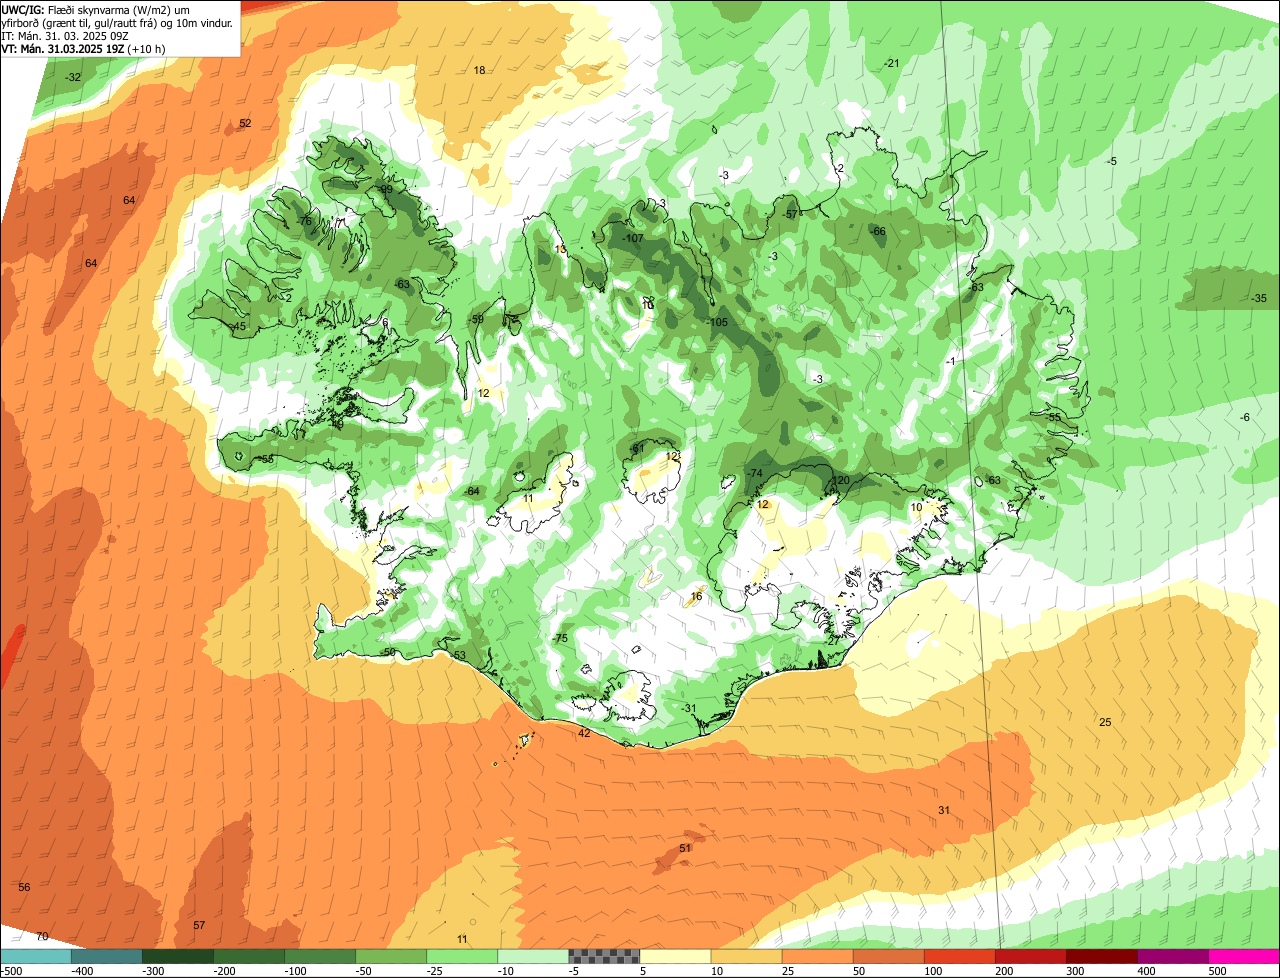This screenshot has width=1280, height=978.
Task: Click the '-1' flux value on the map
Action: coord(951,361)
